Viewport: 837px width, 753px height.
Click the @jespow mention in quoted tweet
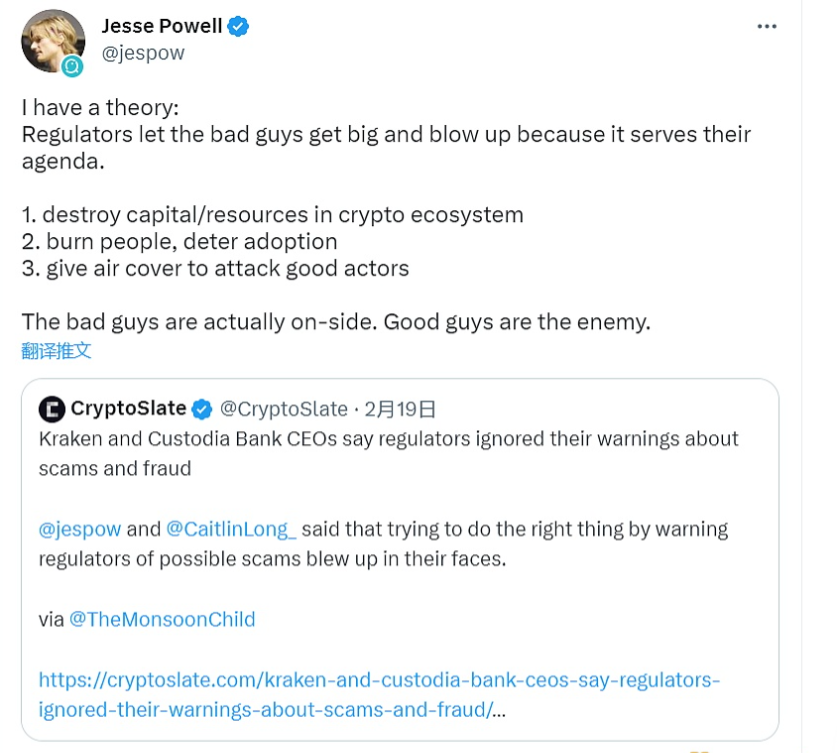coord(79,528)
